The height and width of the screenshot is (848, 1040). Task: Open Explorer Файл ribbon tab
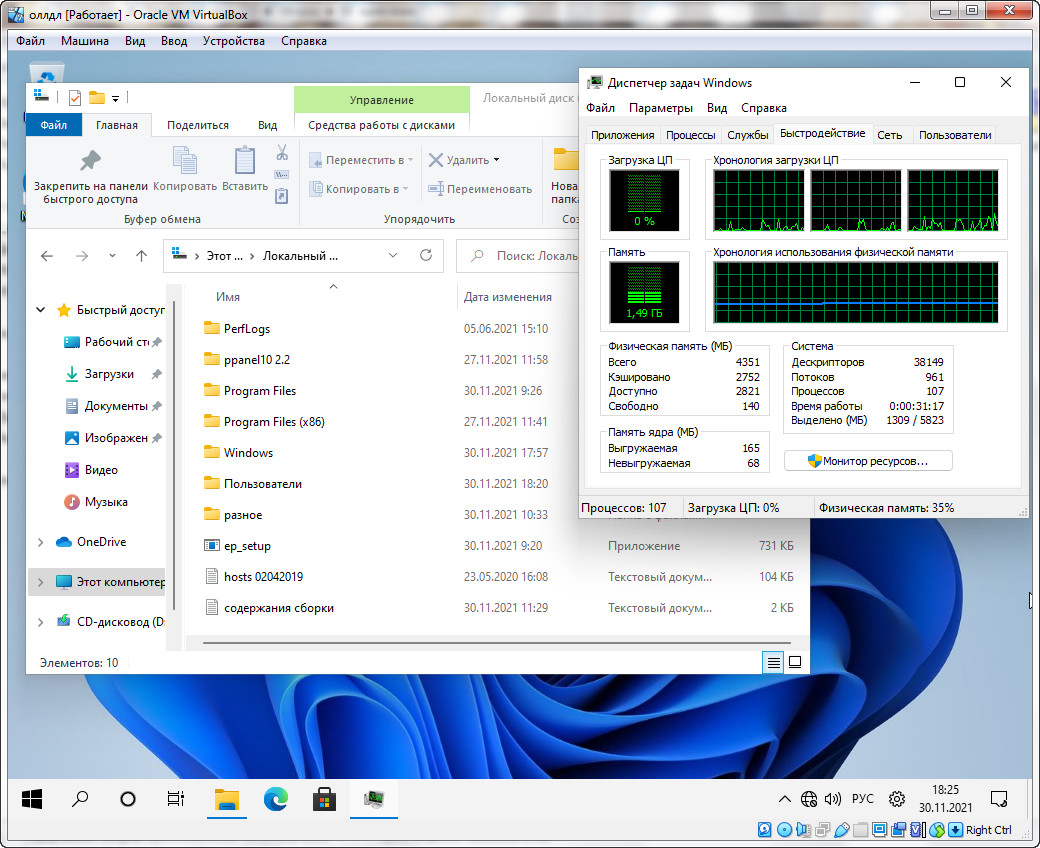coord(54,125)
